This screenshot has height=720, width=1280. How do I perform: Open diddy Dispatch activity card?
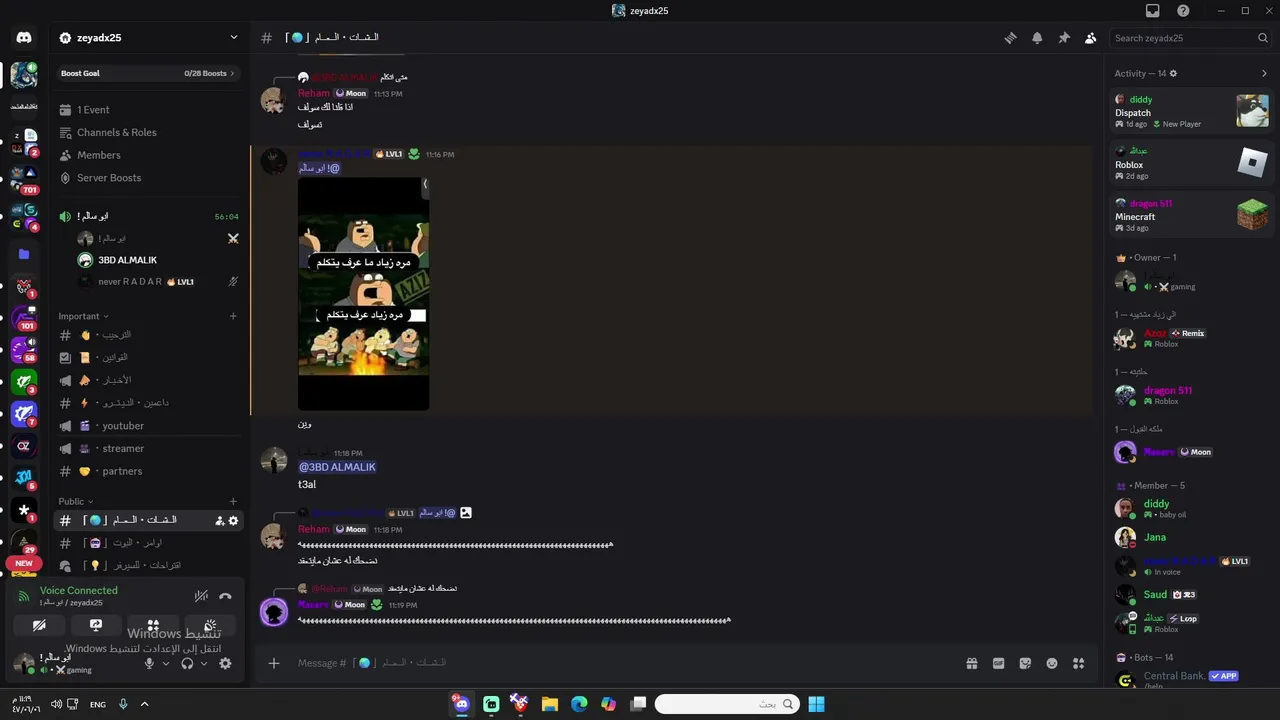click(x=1192, y=111)
